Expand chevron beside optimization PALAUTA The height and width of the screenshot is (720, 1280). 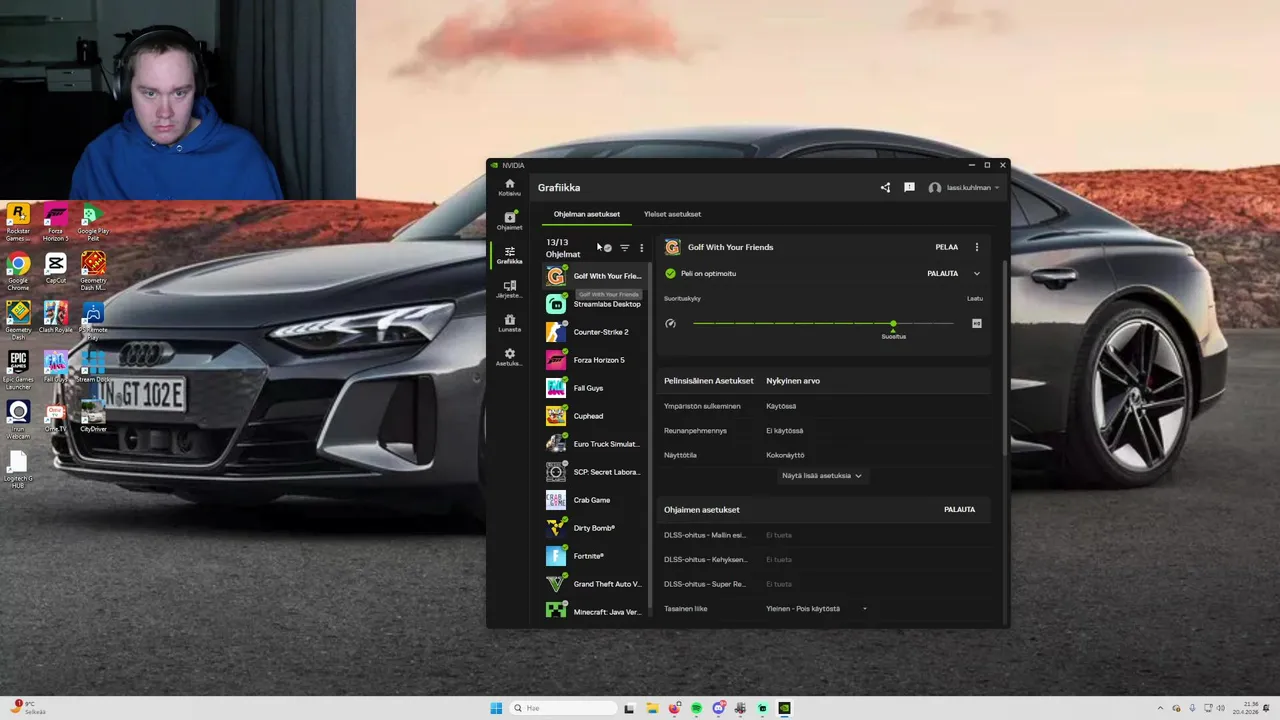[x=977, y=273]
